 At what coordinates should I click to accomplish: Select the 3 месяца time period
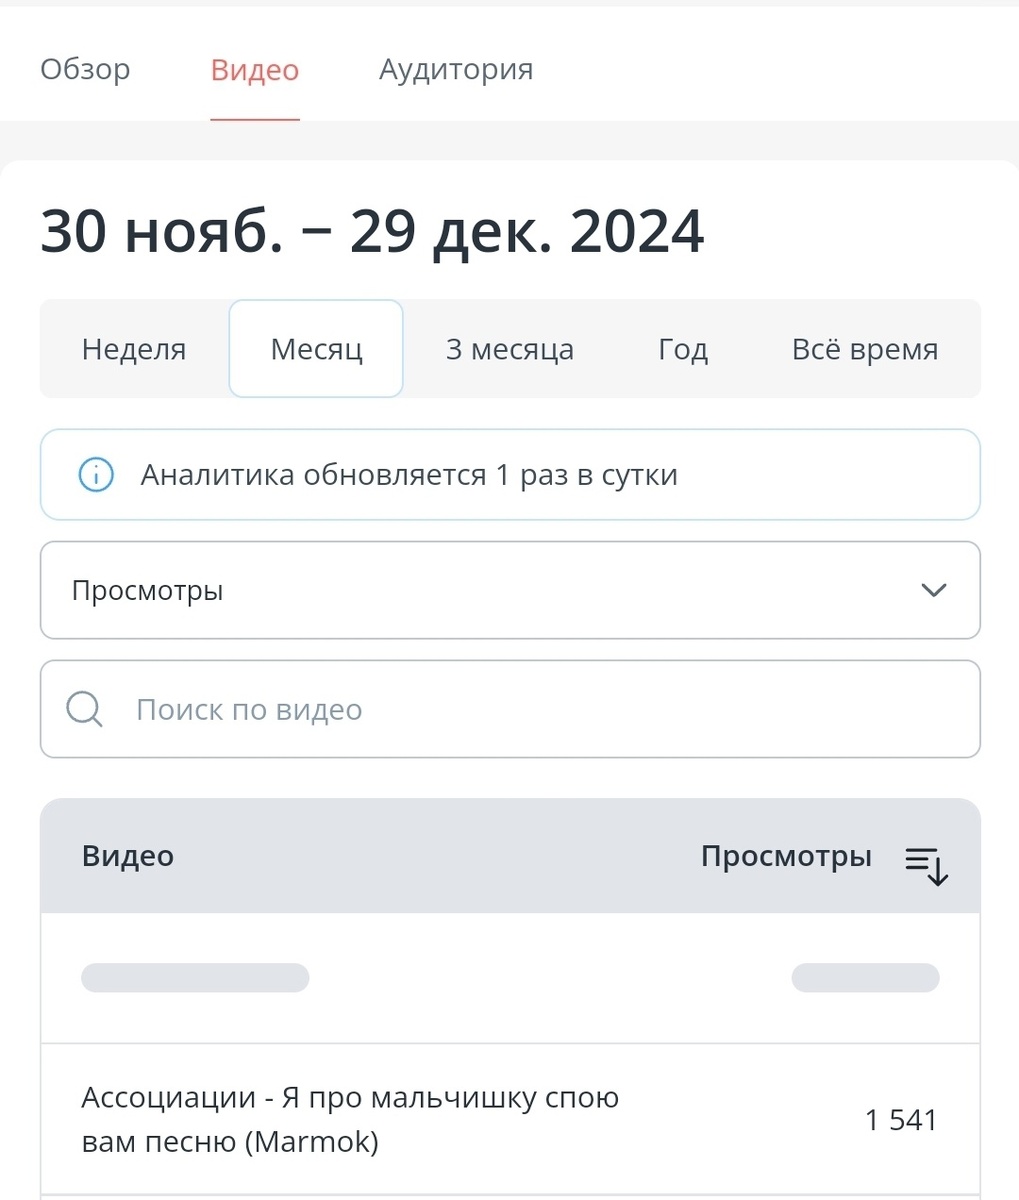[x=509, y=349]
